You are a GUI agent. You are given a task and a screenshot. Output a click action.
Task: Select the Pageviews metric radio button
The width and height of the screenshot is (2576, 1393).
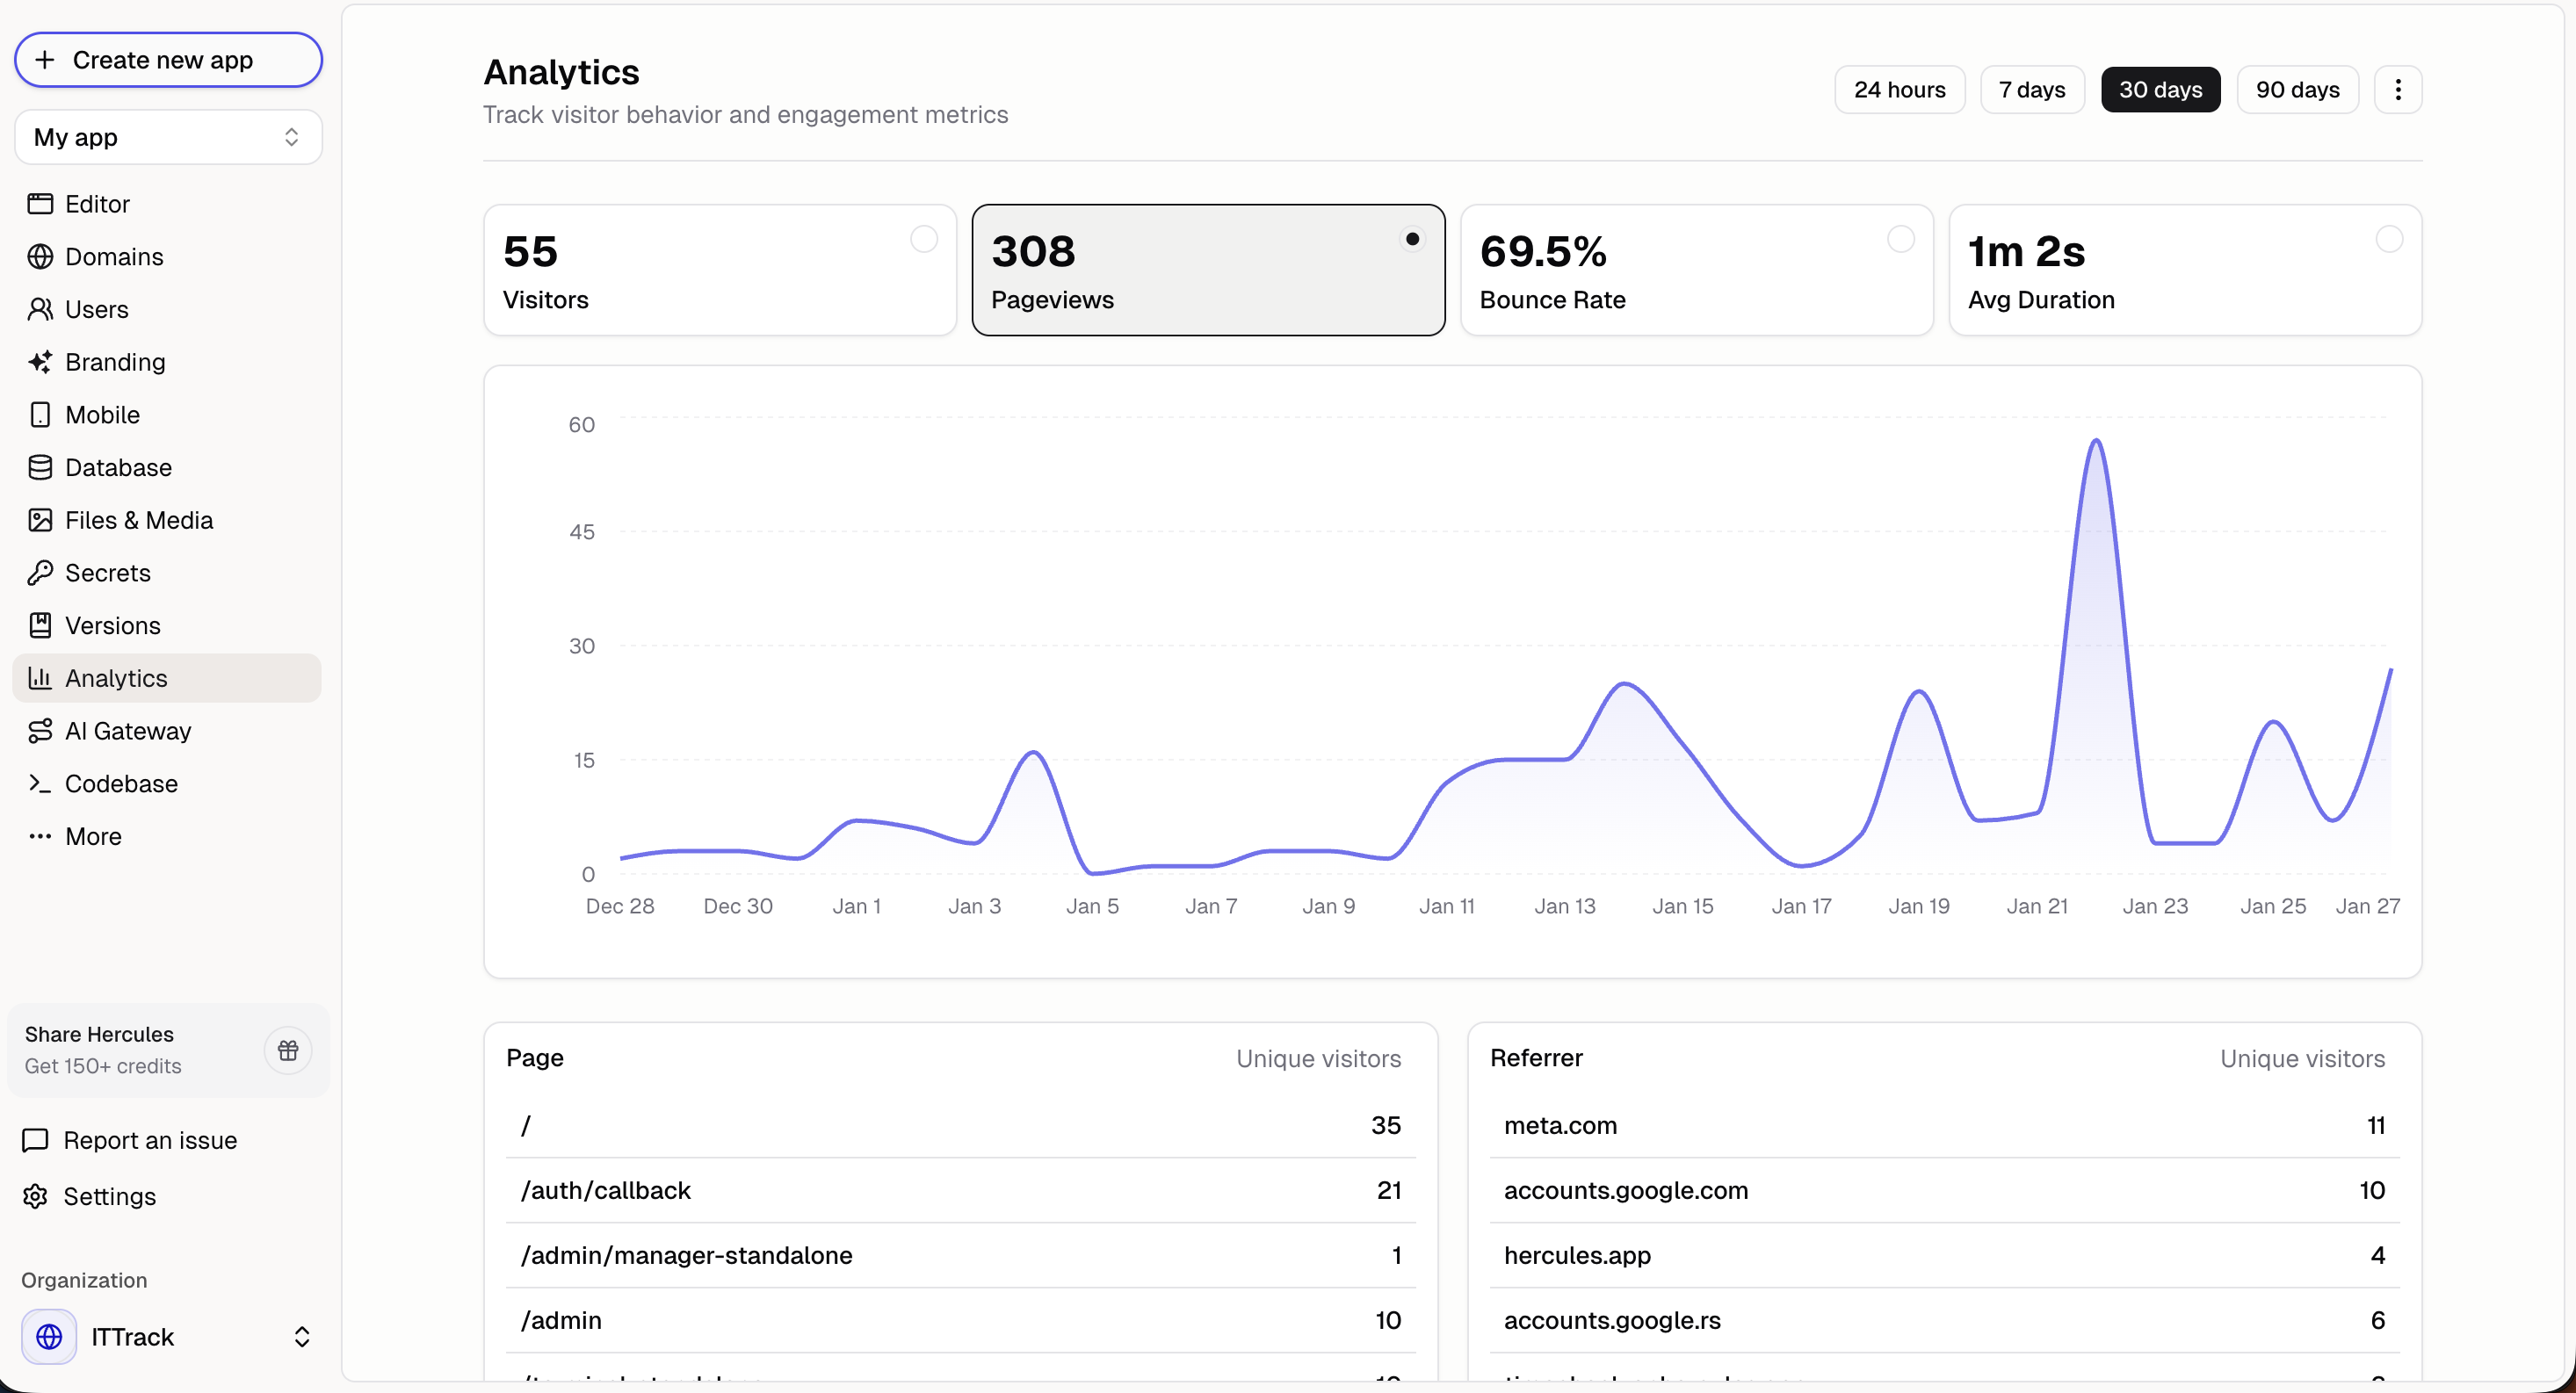(1412, 239)
